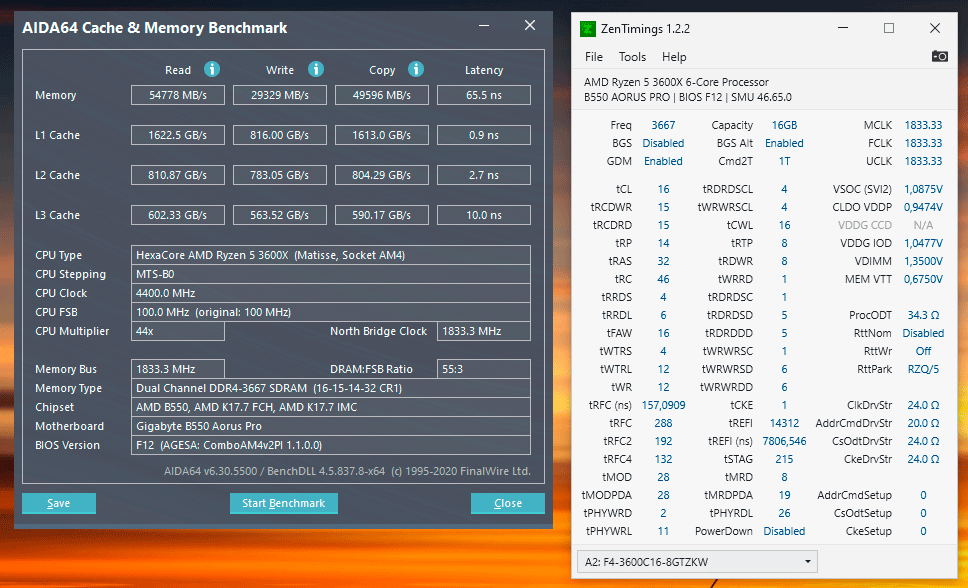The width and height of the screenshot is (968, 588).
Task: Click tREFI value 14312
Action: (784, 423)
